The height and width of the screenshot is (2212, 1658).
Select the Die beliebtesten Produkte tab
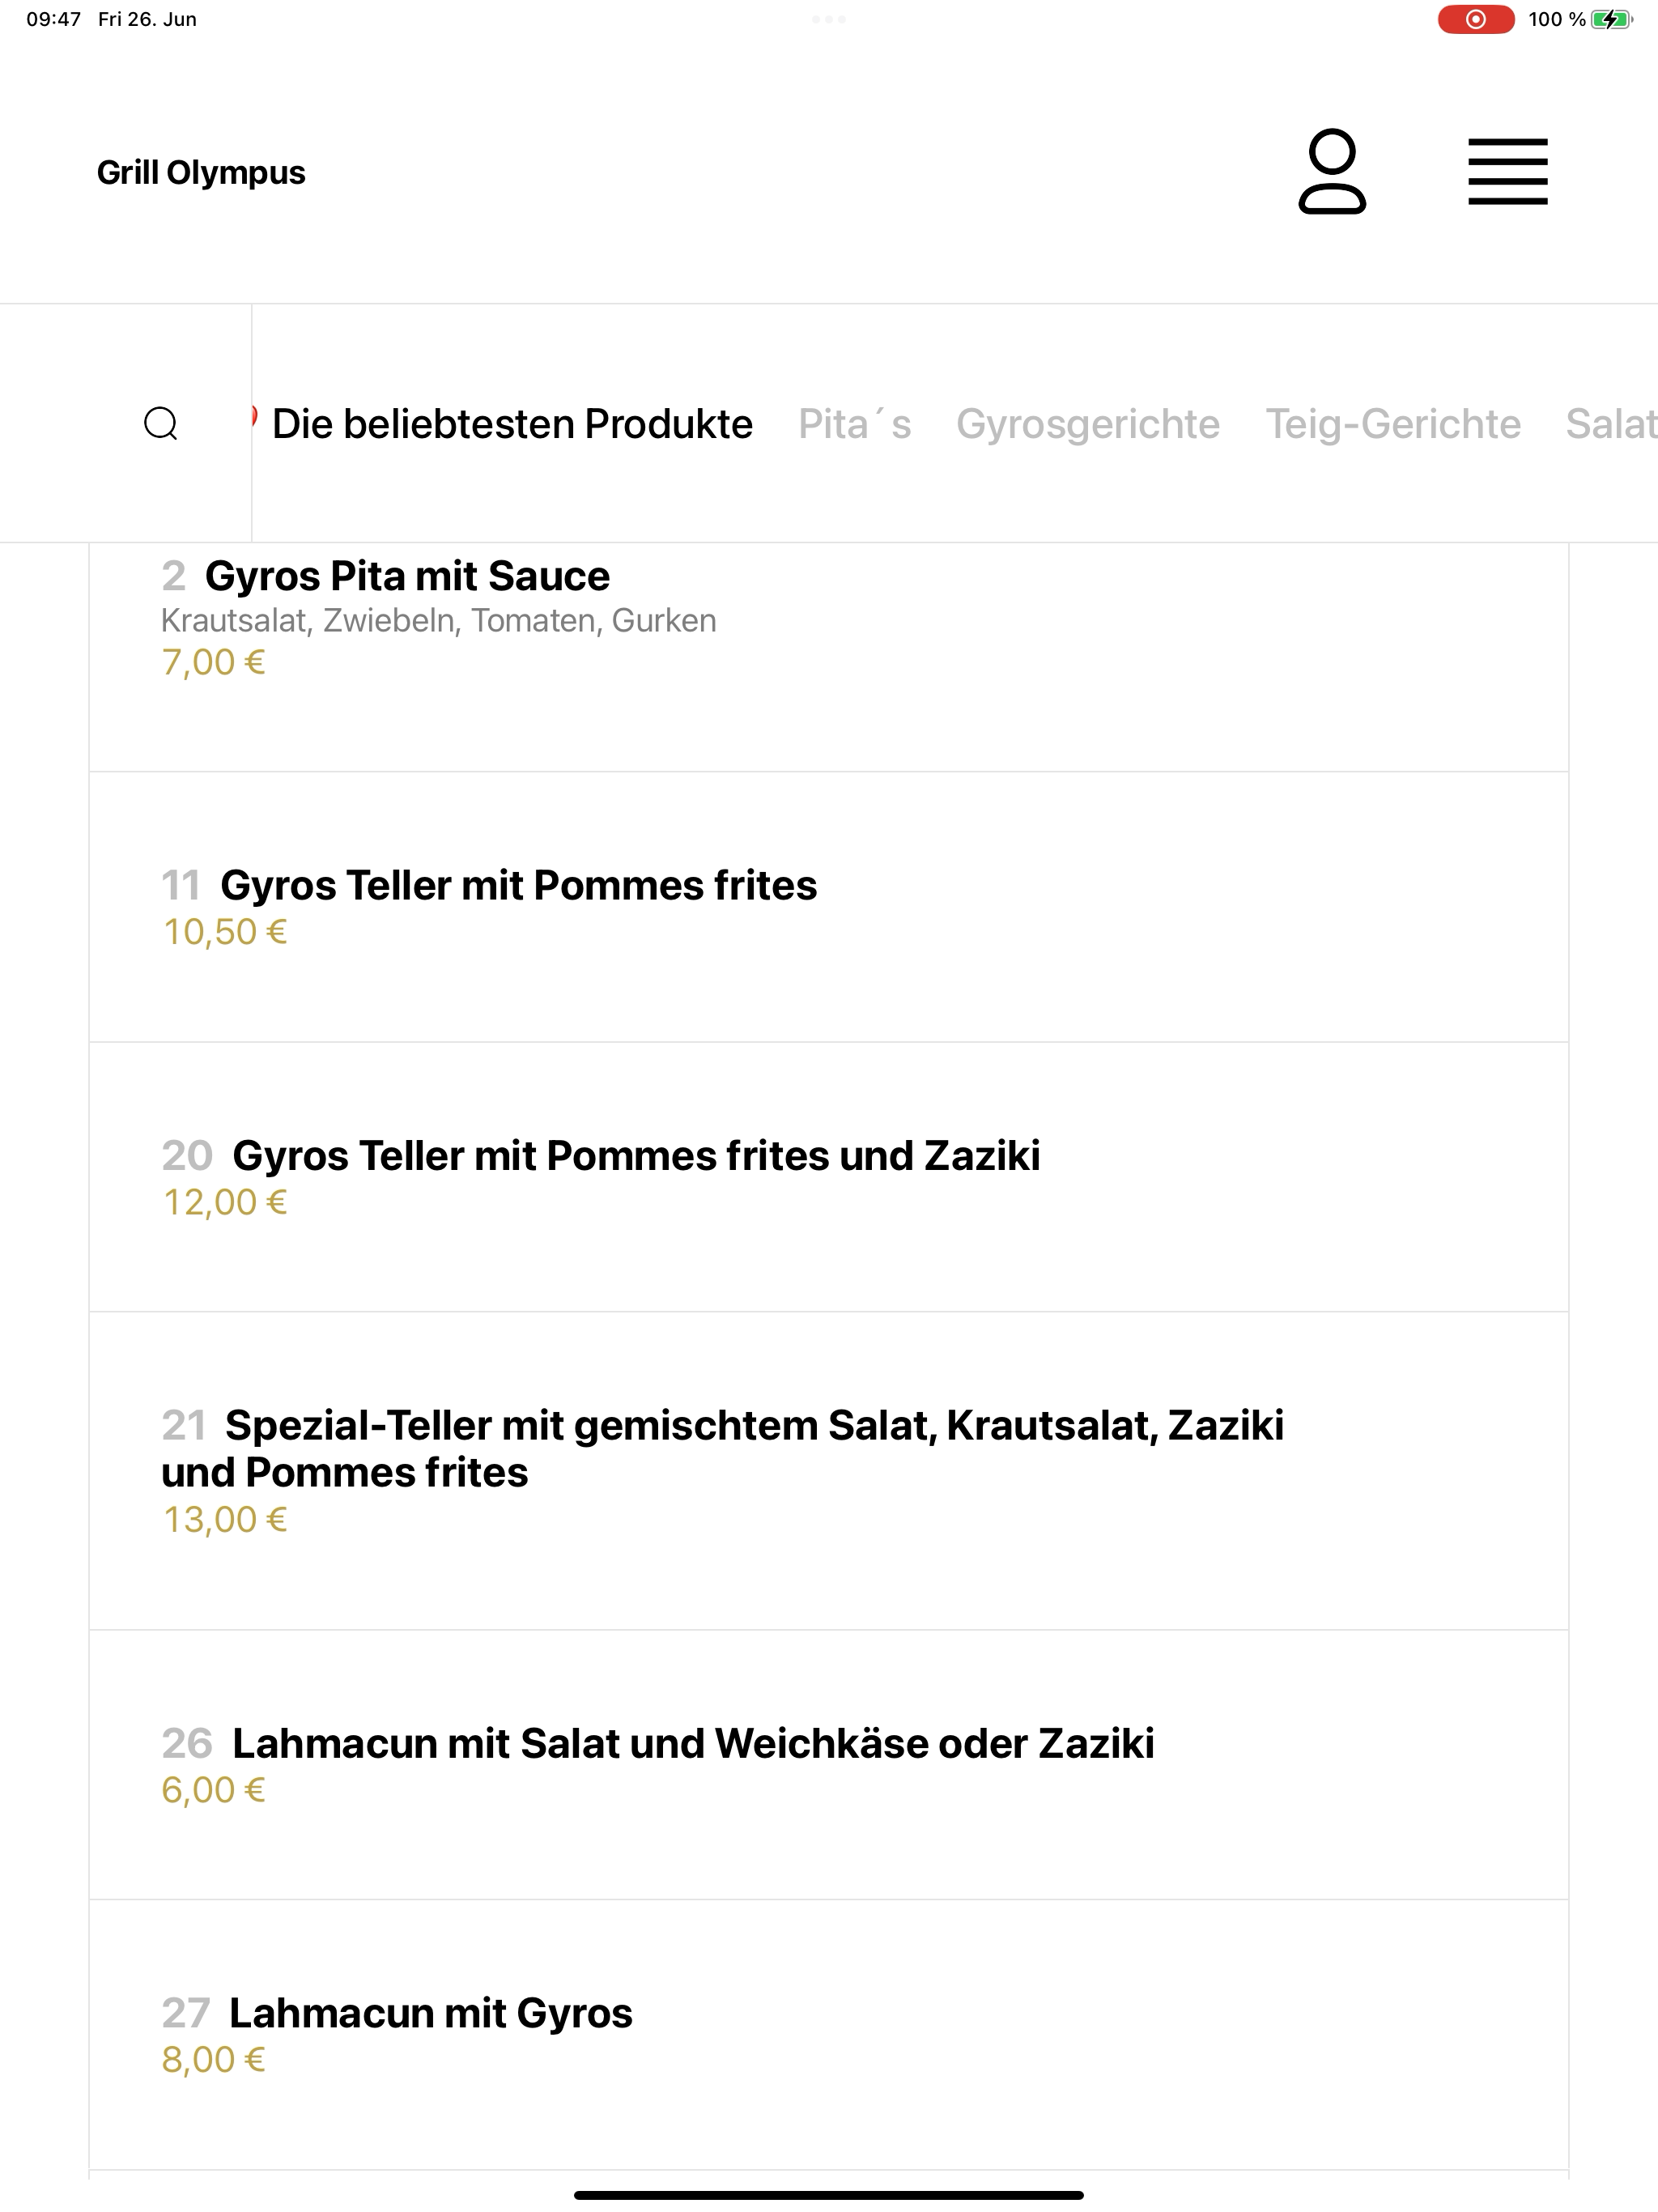pos(512,424)
